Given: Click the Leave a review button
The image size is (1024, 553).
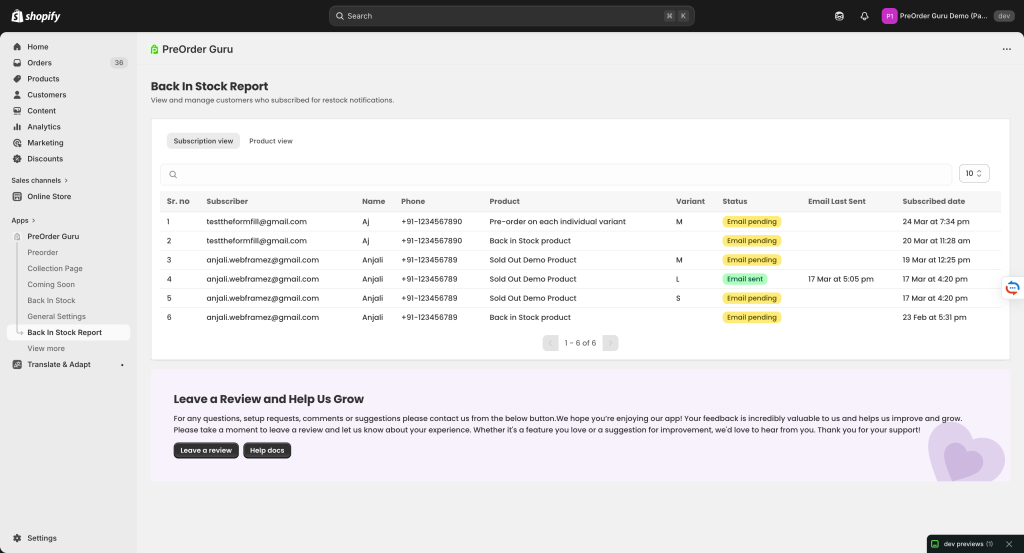Looking at the screenshot, I should coord(206,451).
